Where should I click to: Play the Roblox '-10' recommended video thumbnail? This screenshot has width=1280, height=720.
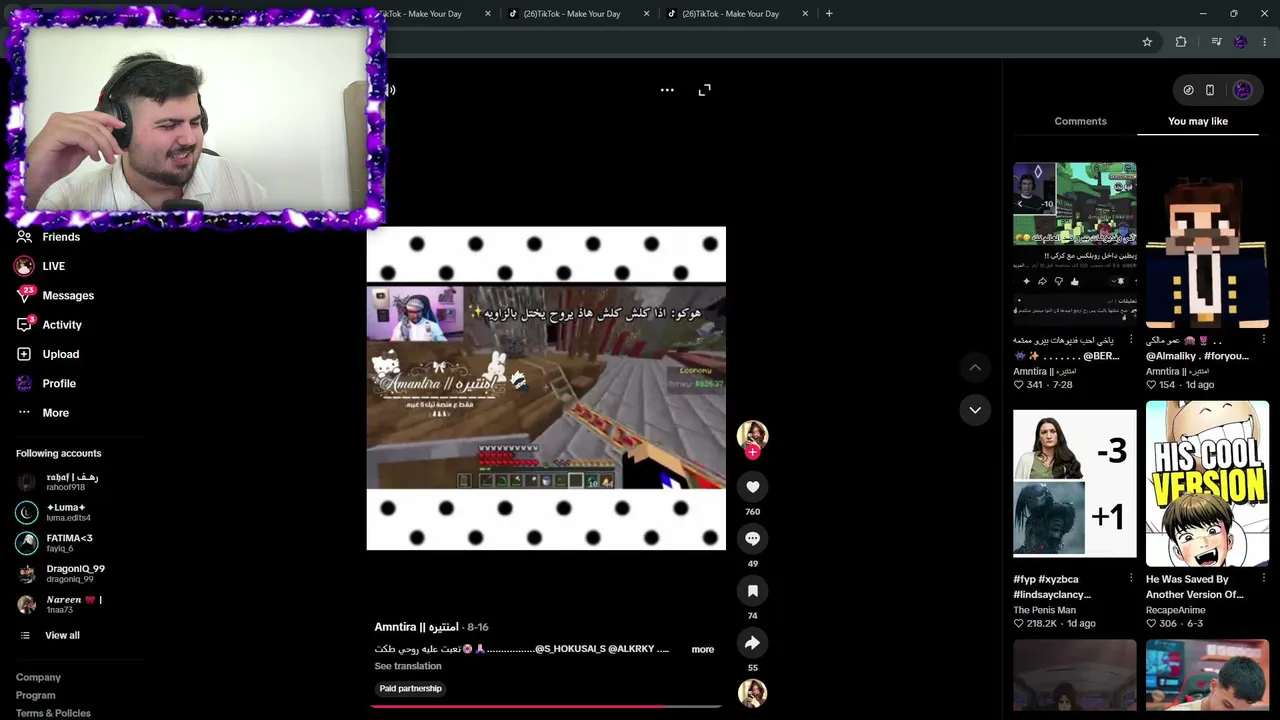[x=1075, y=245]
